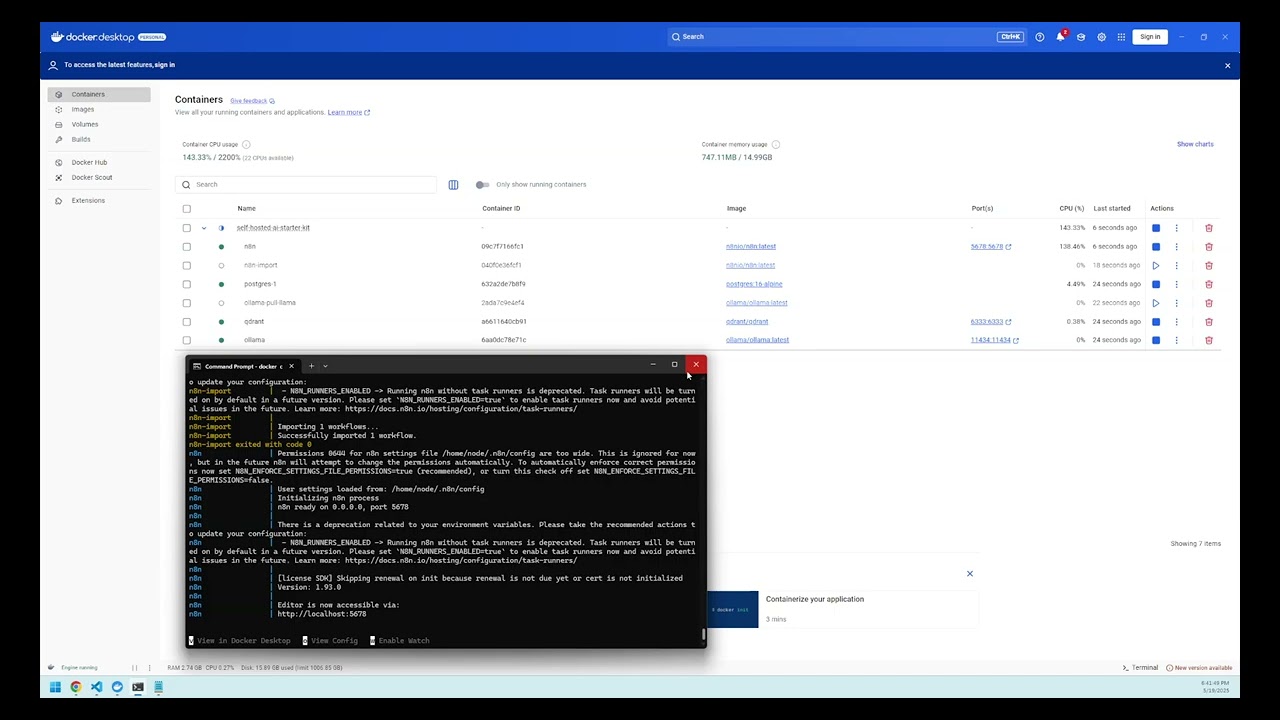
Task: Go to Images in the sidebar
Action: click(99, 110)
